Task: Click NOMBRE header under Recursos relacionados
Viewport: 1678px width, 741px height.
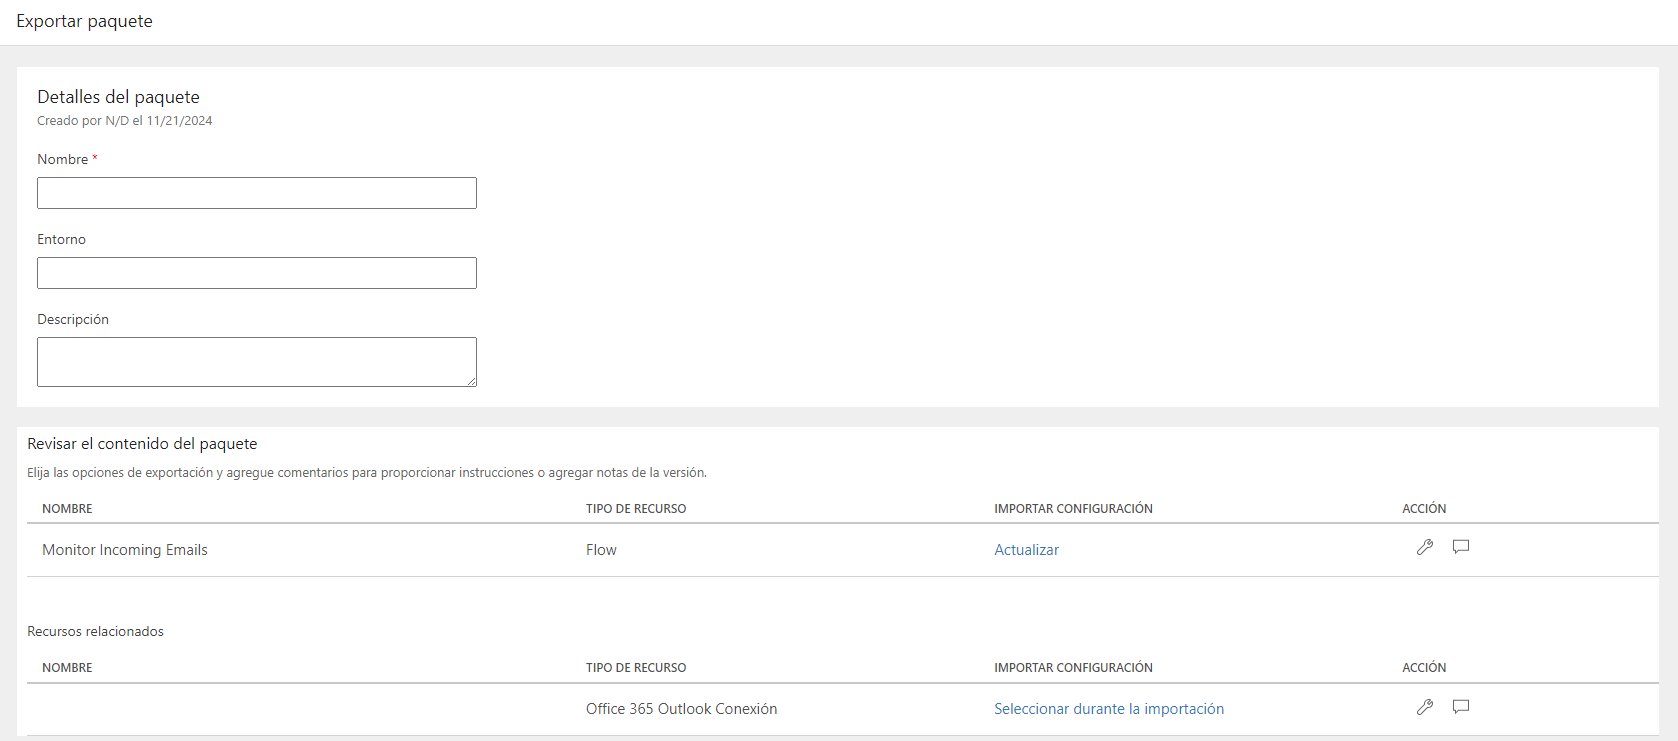Action: [x=67, y=668]
